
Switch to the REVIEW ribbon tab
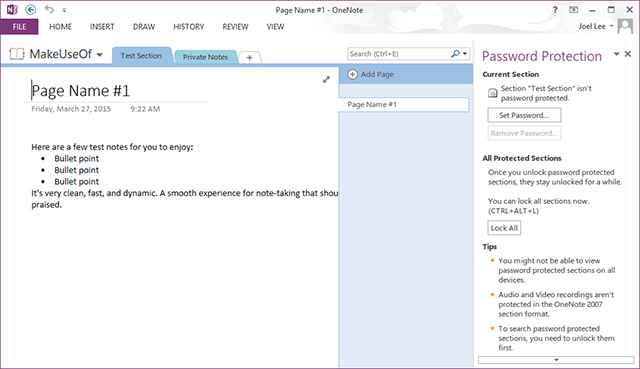point(235,27)
